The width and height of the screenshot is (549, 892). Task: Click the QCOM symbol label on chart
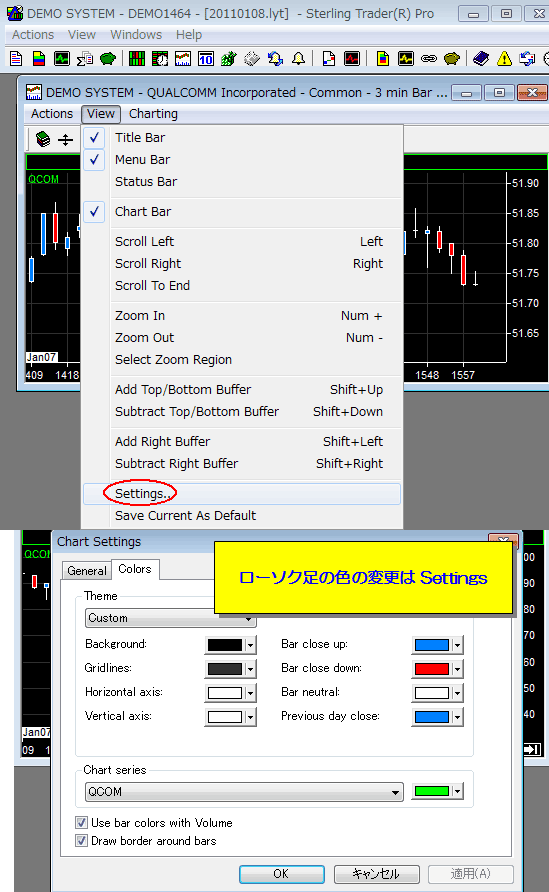coord(43,179)
